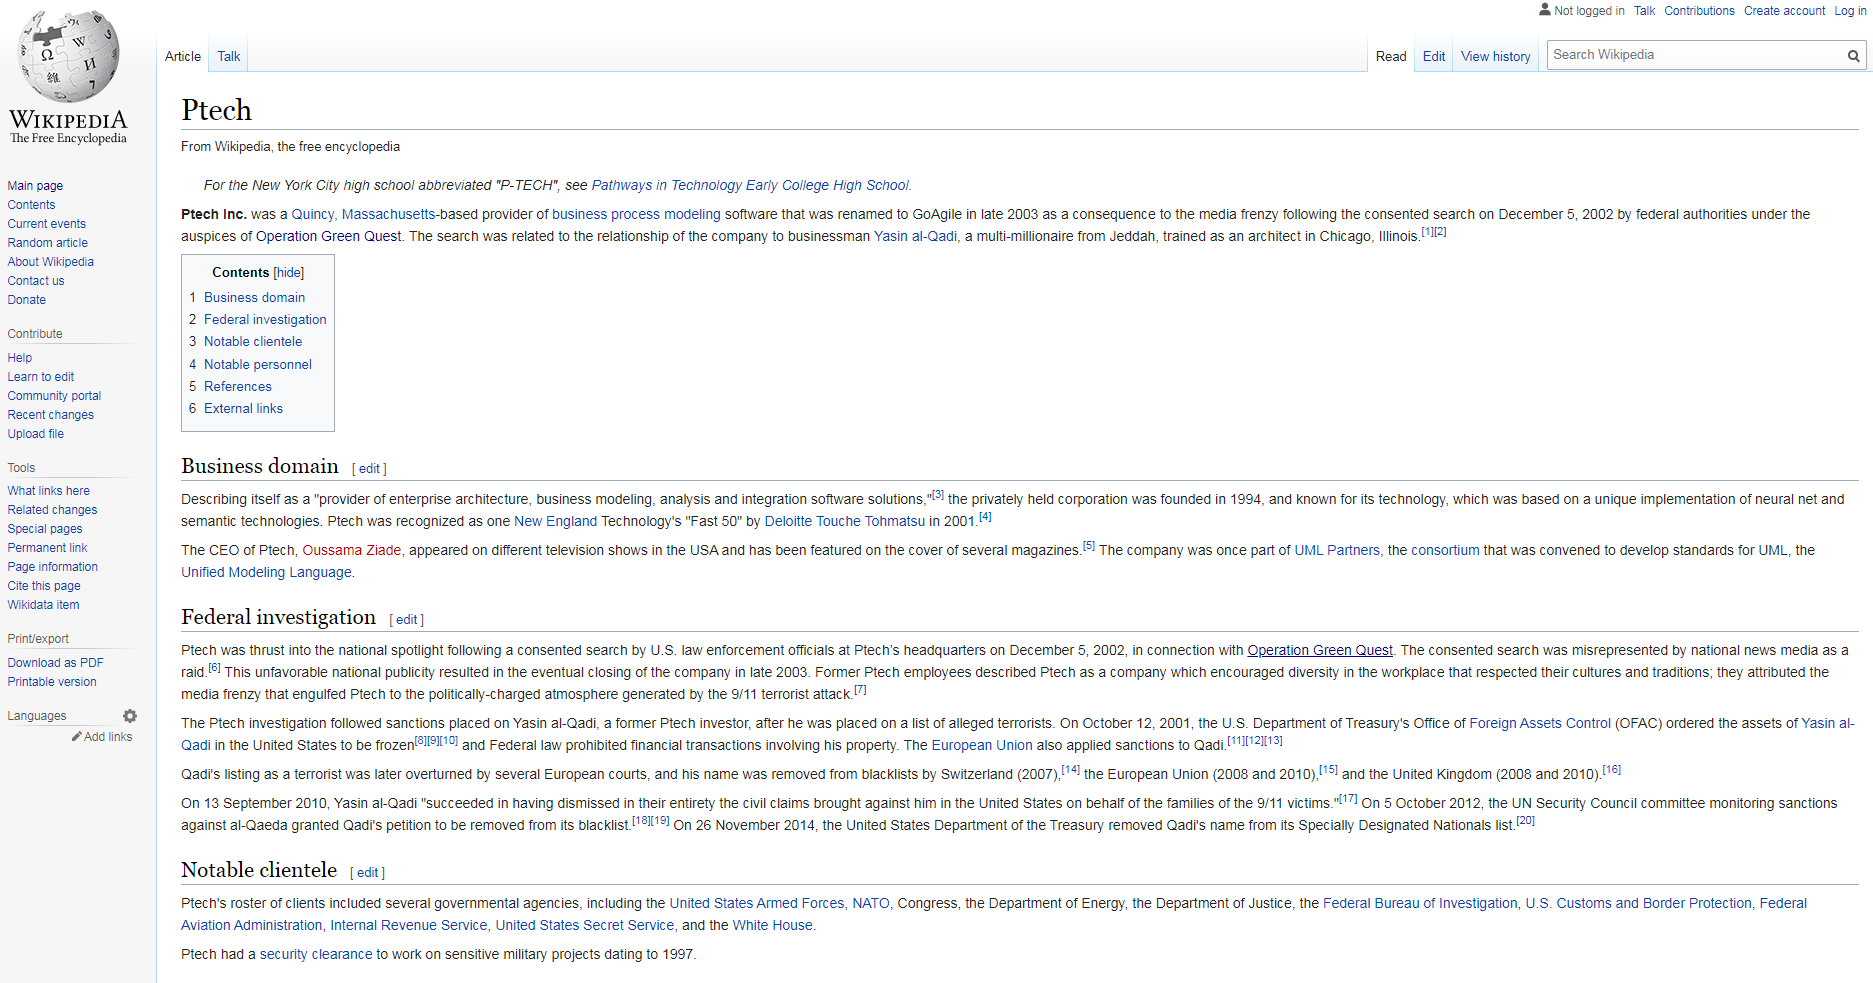
Task: Click Learn to edit link
Action: 40,377
